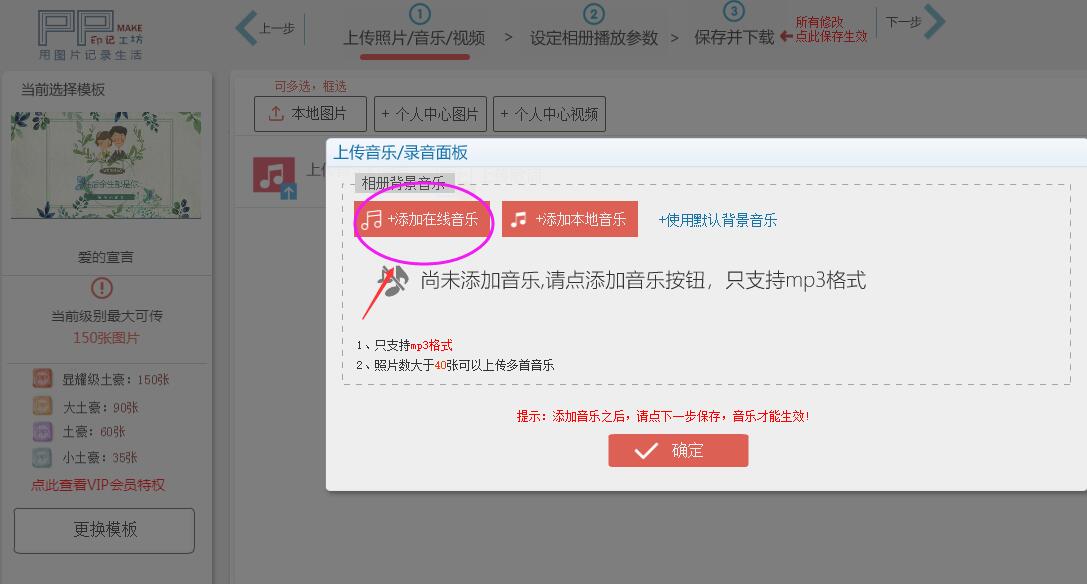1087x584 pixels.
Task: Click the 本地图片 upload button
Action: [310, 114]
